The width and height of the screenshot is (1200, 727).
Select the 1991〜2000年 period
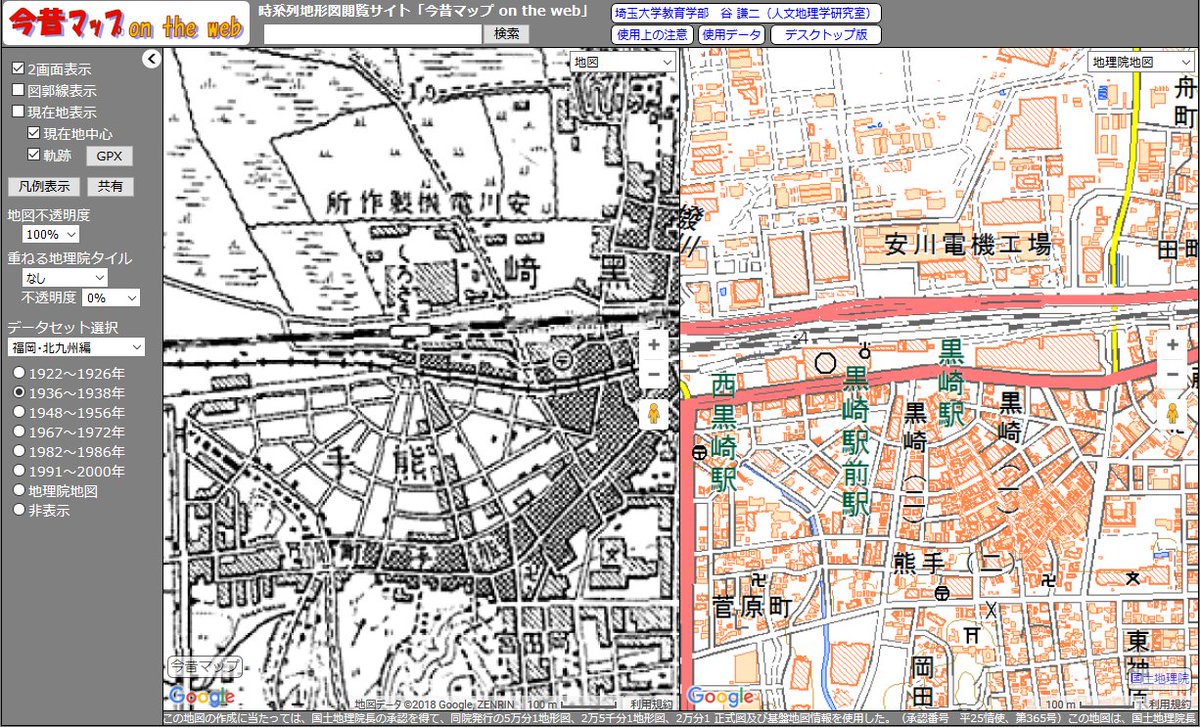click(18, 471)
